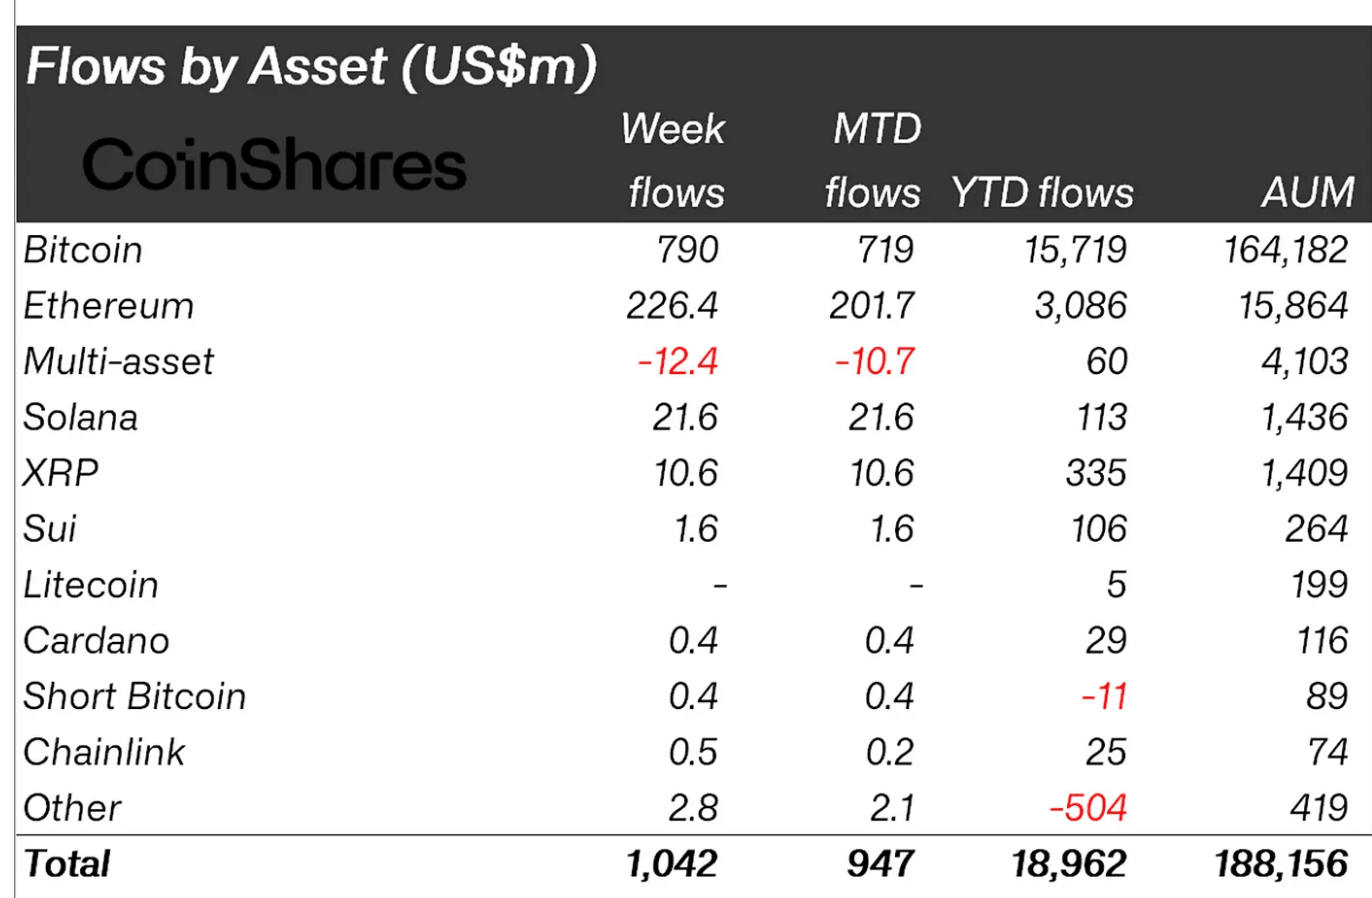
Task: Click the Total AUM value 188,156
Action: (x=1281, y=864)
